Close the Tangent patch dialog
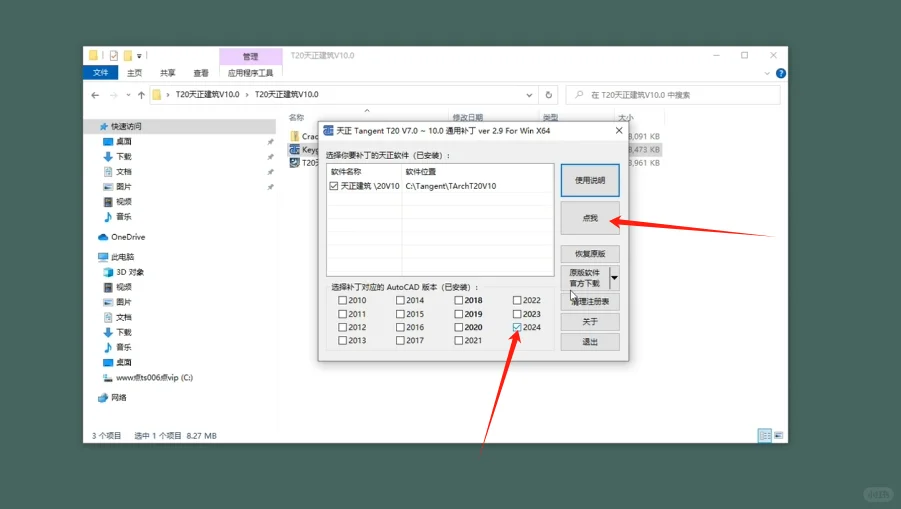This screenshot has width=901, height=509. (619, 131)
